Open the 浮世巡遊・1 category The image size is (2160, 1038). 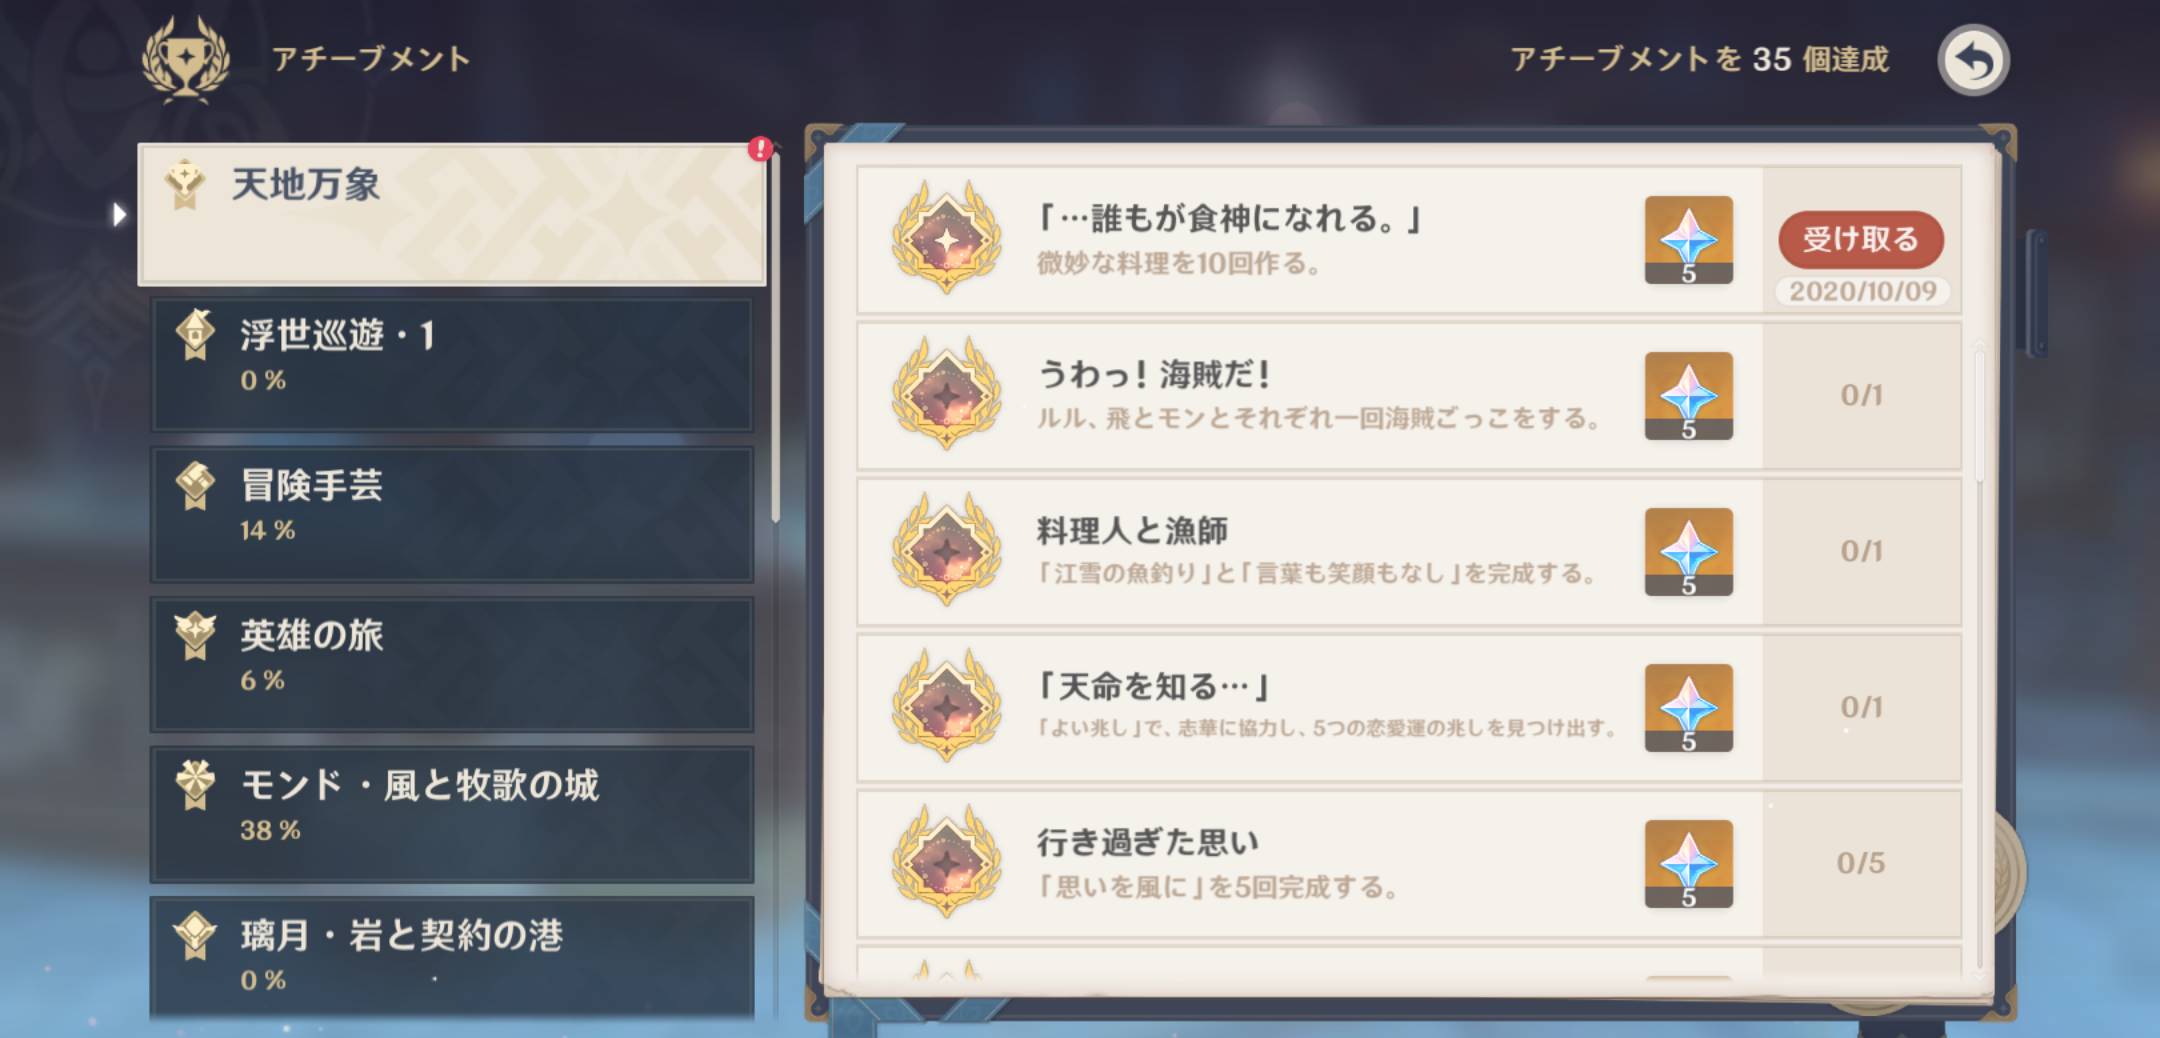tap(452, 365)
